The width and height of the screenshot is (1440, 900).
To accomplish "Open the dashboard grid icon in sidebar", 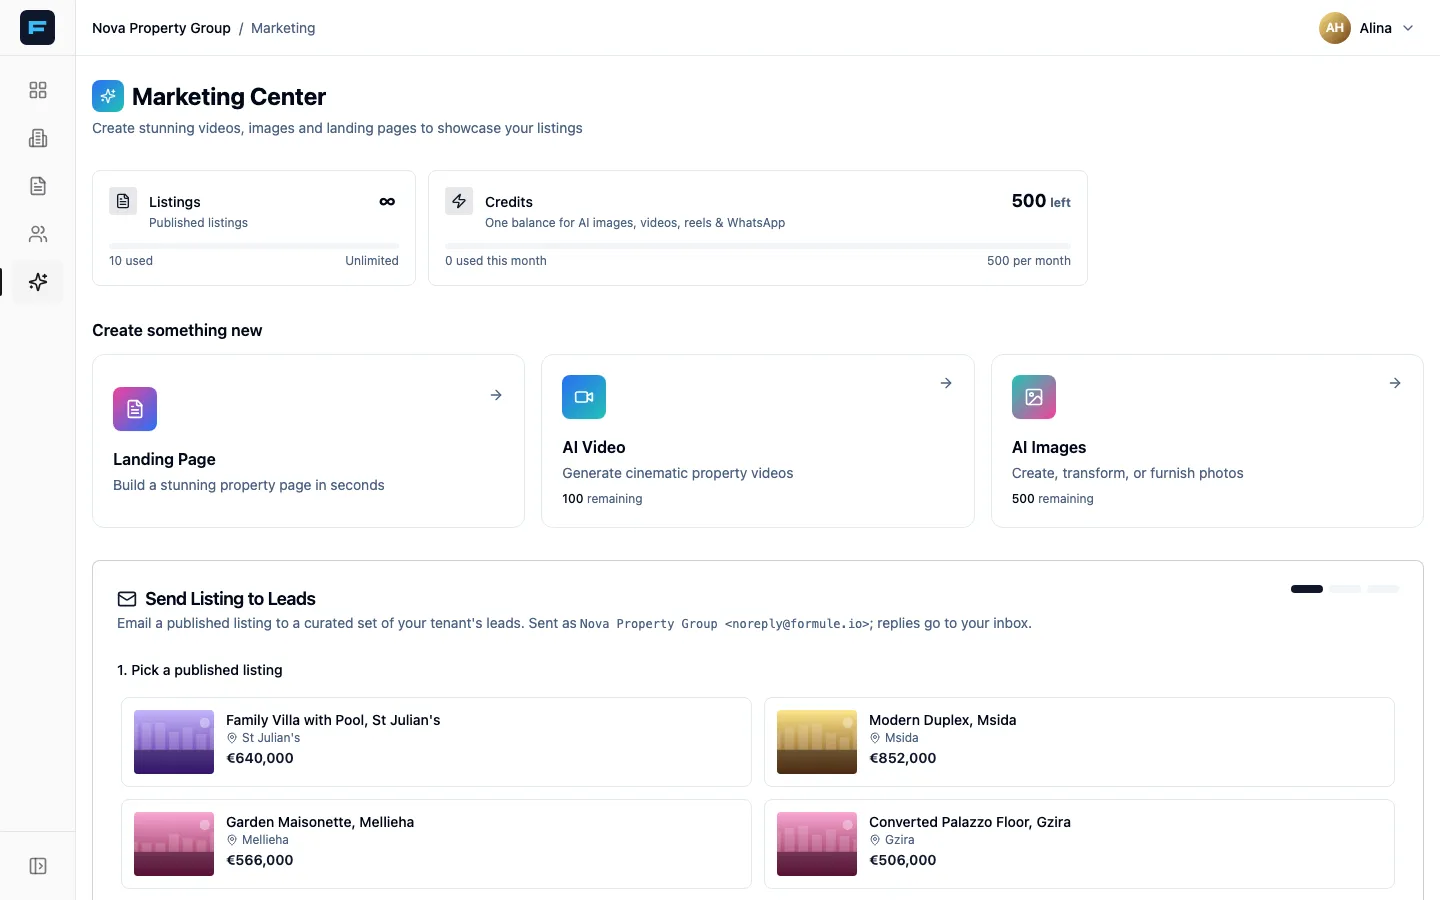I will tap(38, 90).
